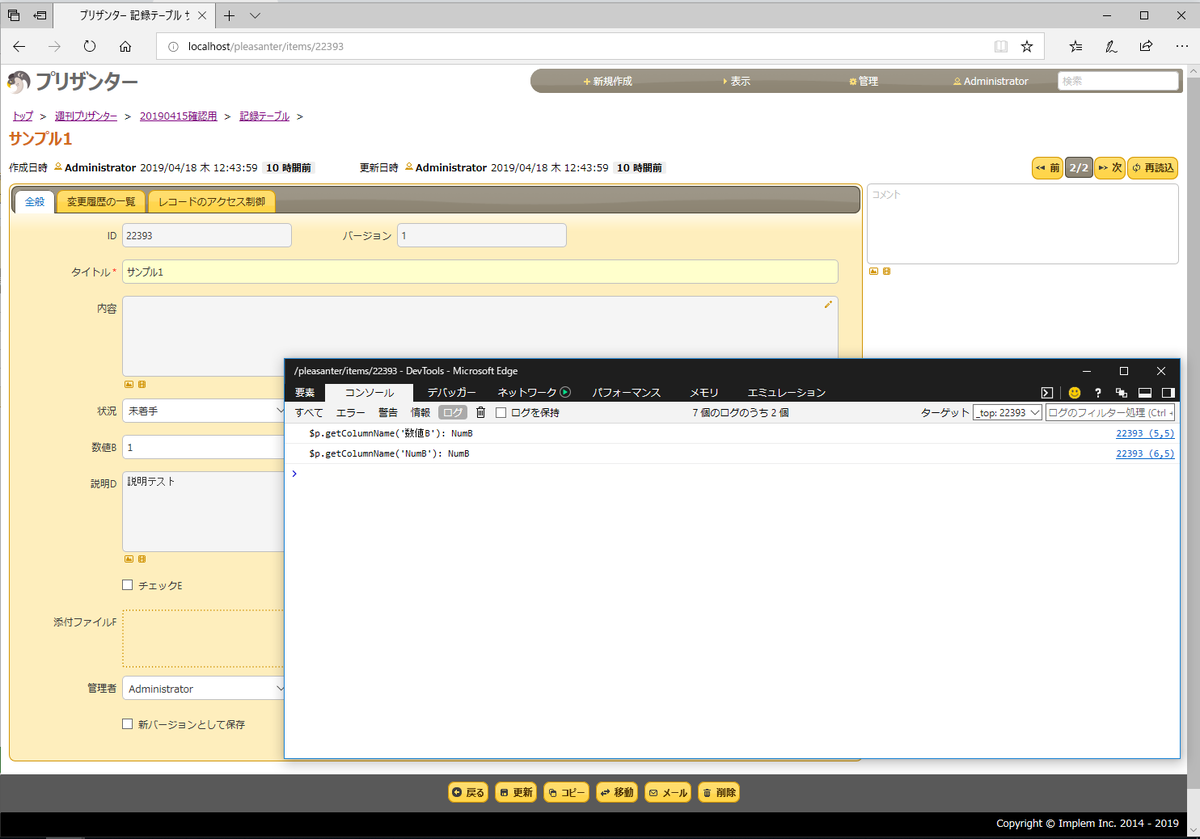Screen dimensions: 1200x839
Task: Toggle the ログ filter in console
Action: coord(453,412)
